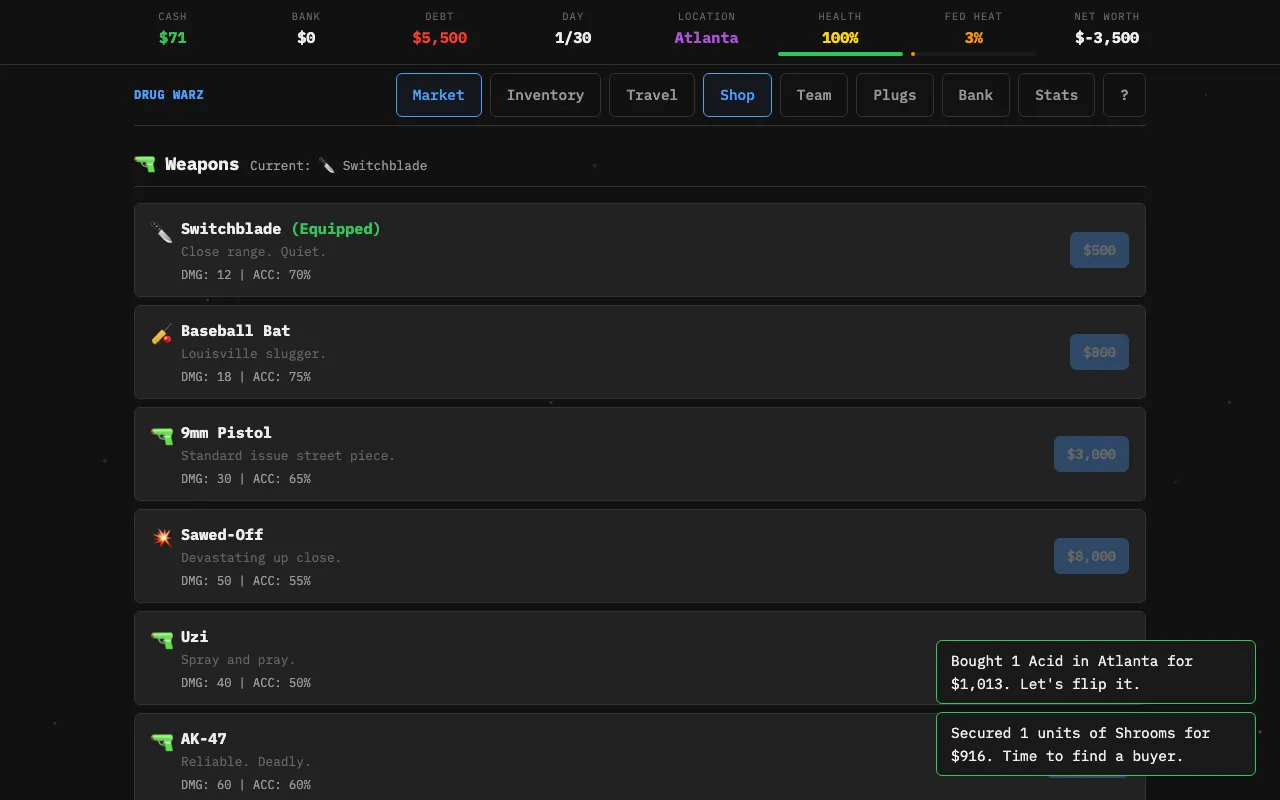
Task: Click the DRUG WARZ logo
Action: tap(169, 95)
